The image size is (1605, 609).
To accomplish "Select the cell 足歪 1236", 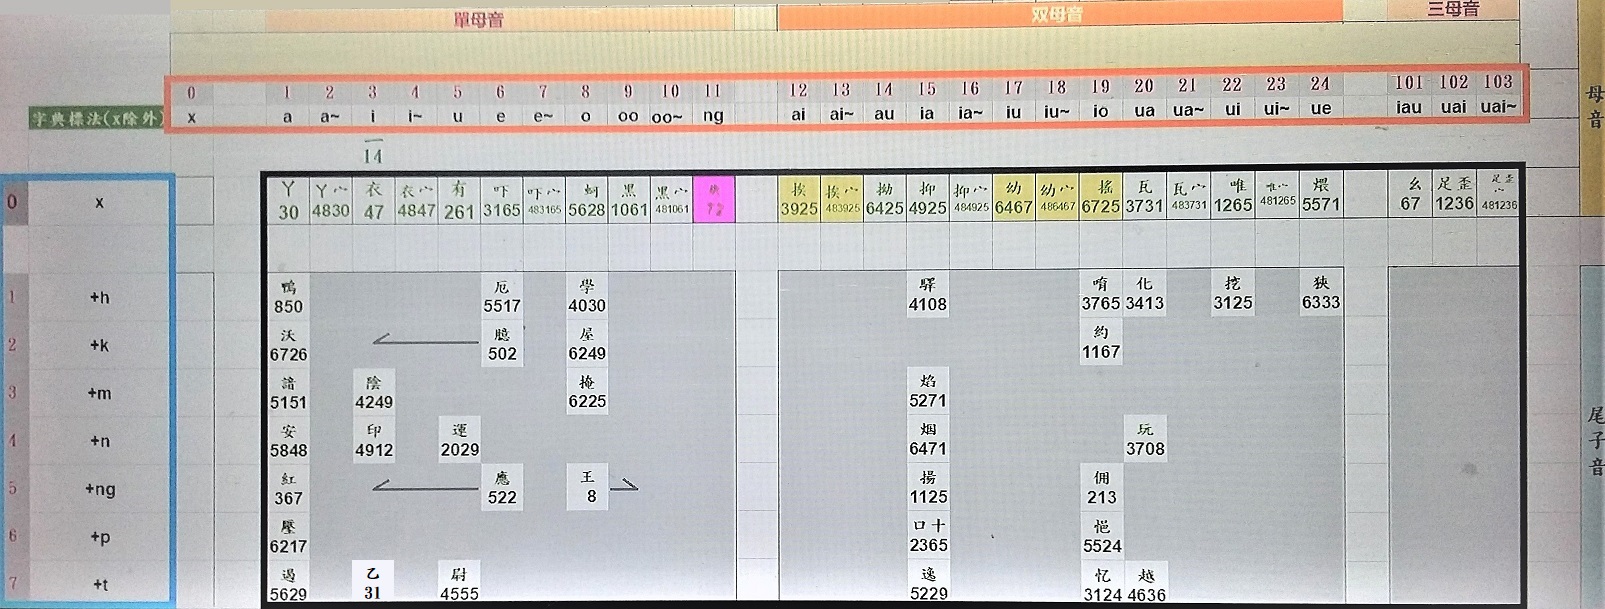I will tap(1454, 194).
